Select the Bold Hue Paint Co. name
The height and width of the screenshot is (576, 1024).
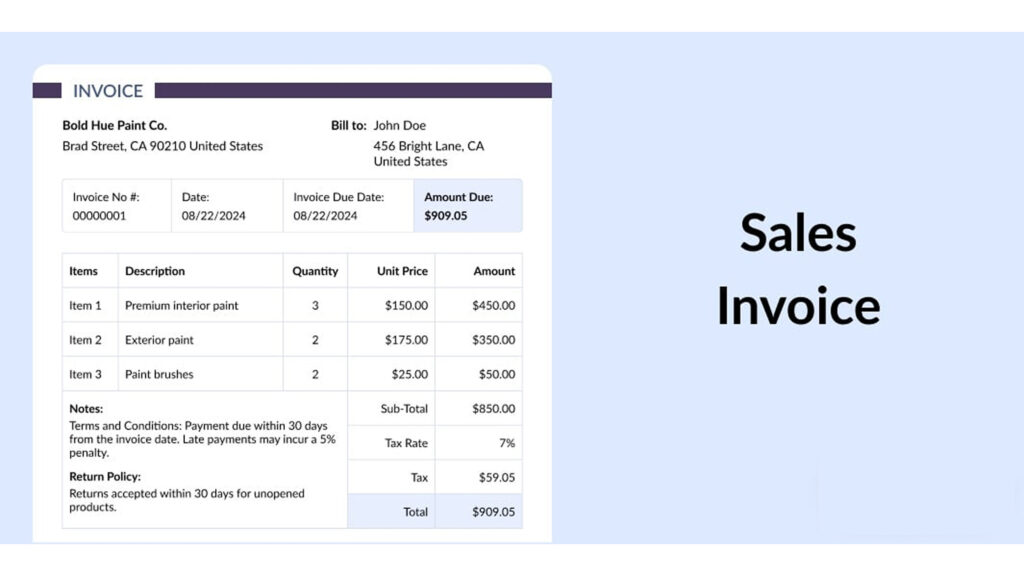(115, 125)
